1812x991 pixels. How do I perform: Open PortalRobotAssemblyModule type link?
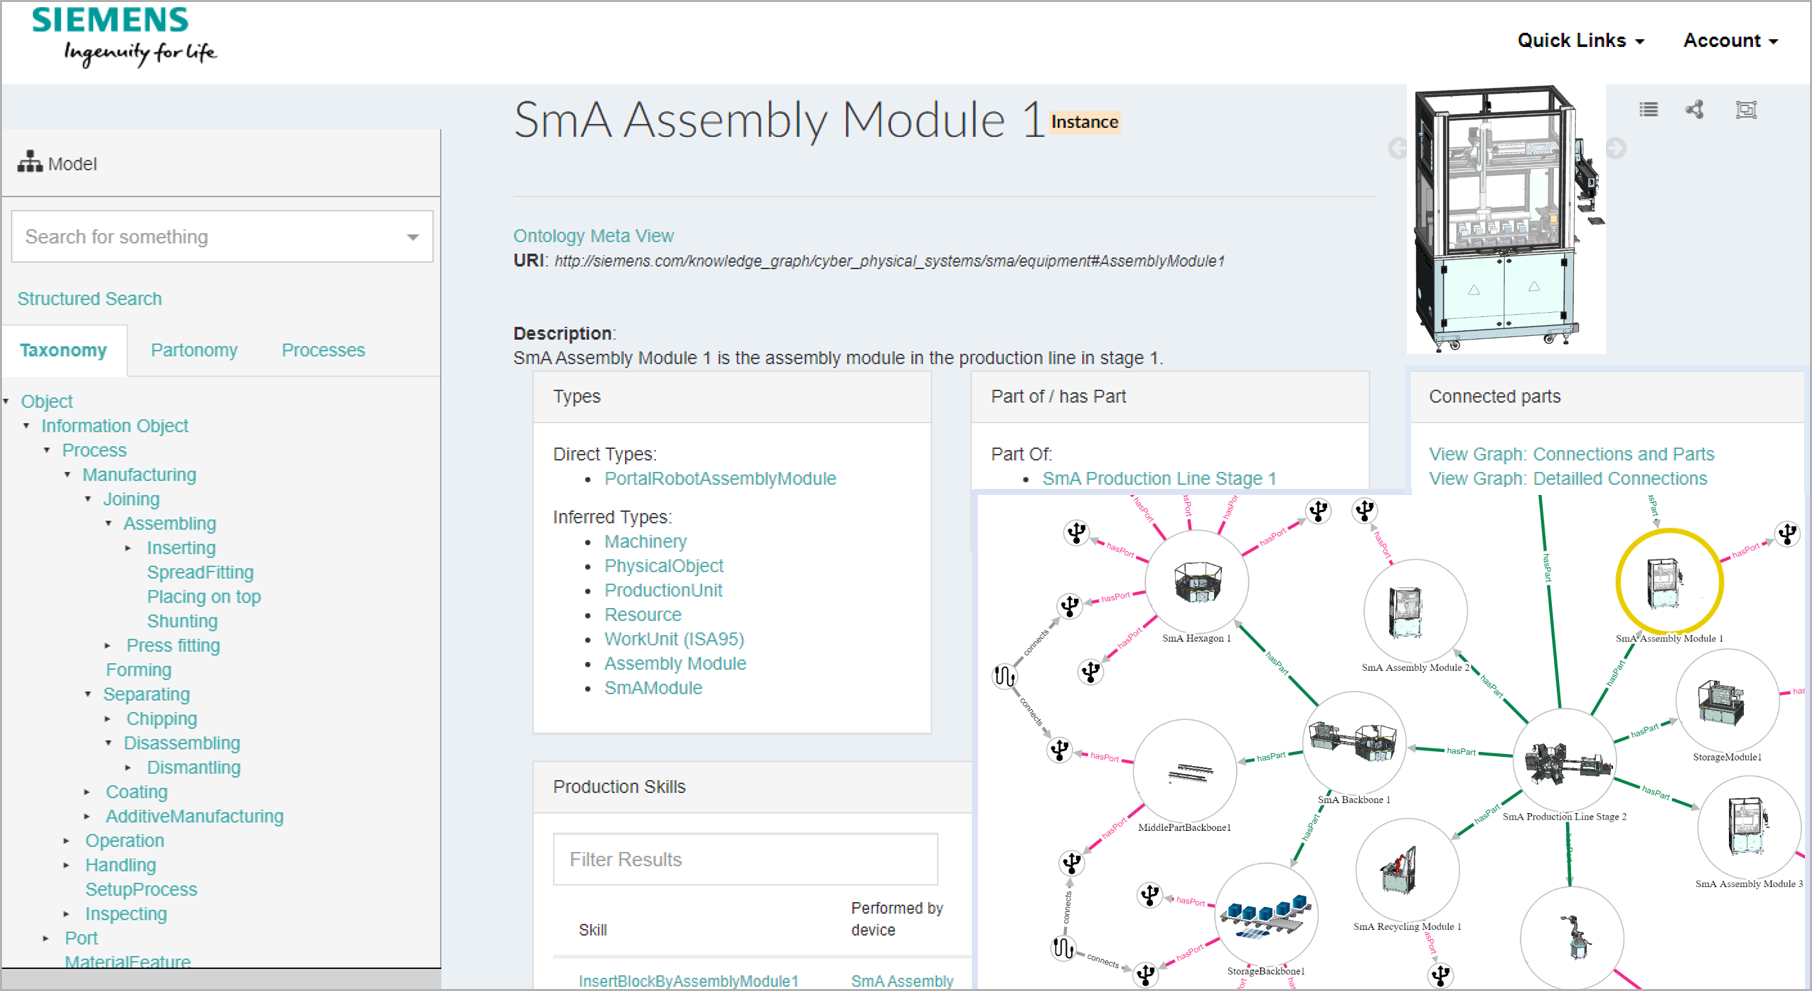pos(720,478)
